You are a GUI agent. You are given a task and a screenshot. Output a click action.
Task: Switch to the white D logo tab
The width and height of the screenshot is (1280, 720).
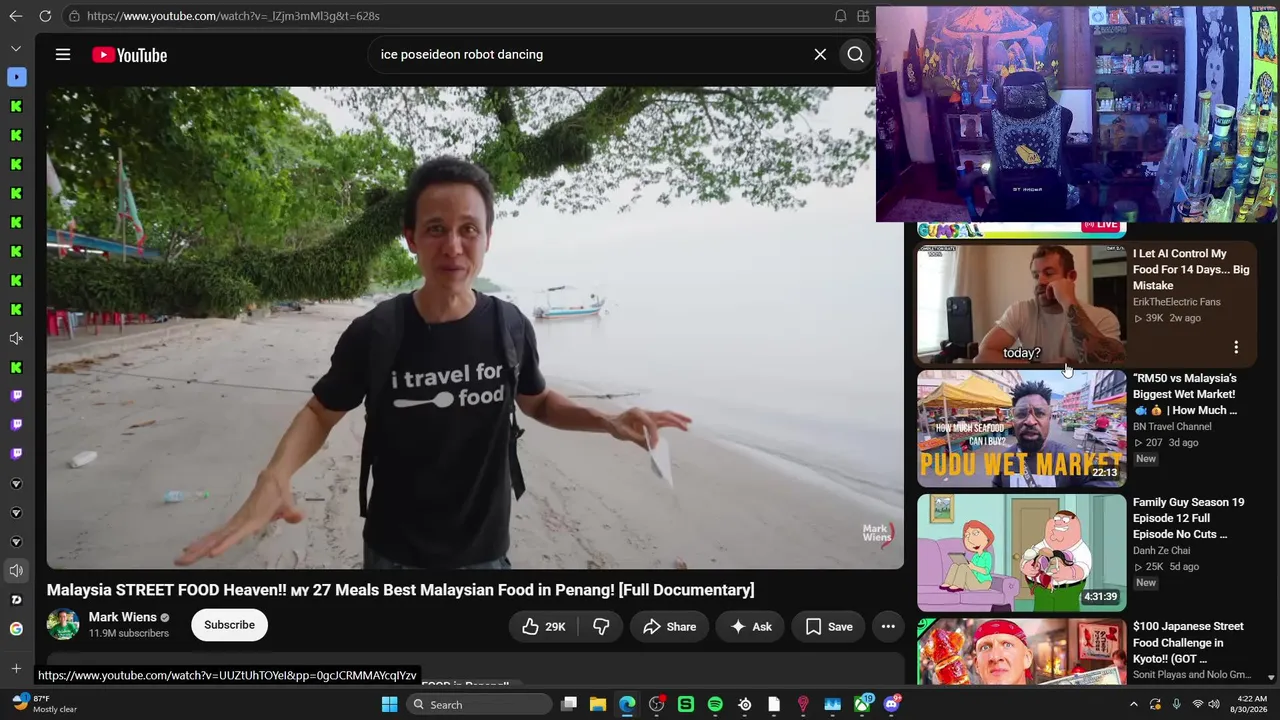[16, 600]
